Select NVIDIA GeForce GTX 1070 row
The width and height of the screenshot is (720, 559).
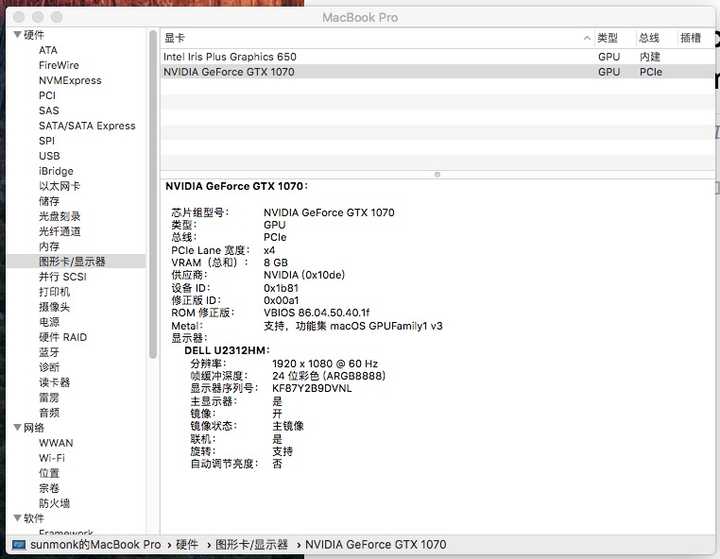tap(437, 72)
